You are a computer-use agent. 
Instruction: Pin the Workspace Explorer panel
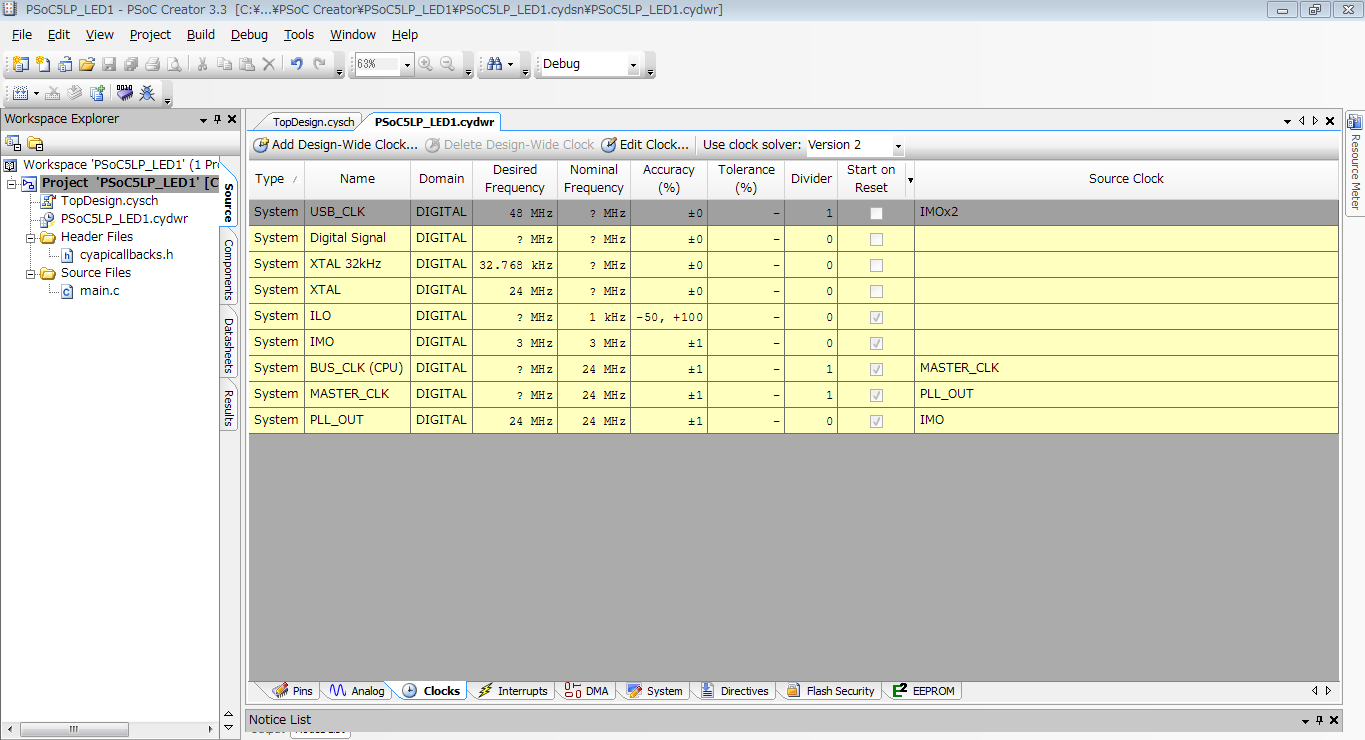click(x=218, y=119)
